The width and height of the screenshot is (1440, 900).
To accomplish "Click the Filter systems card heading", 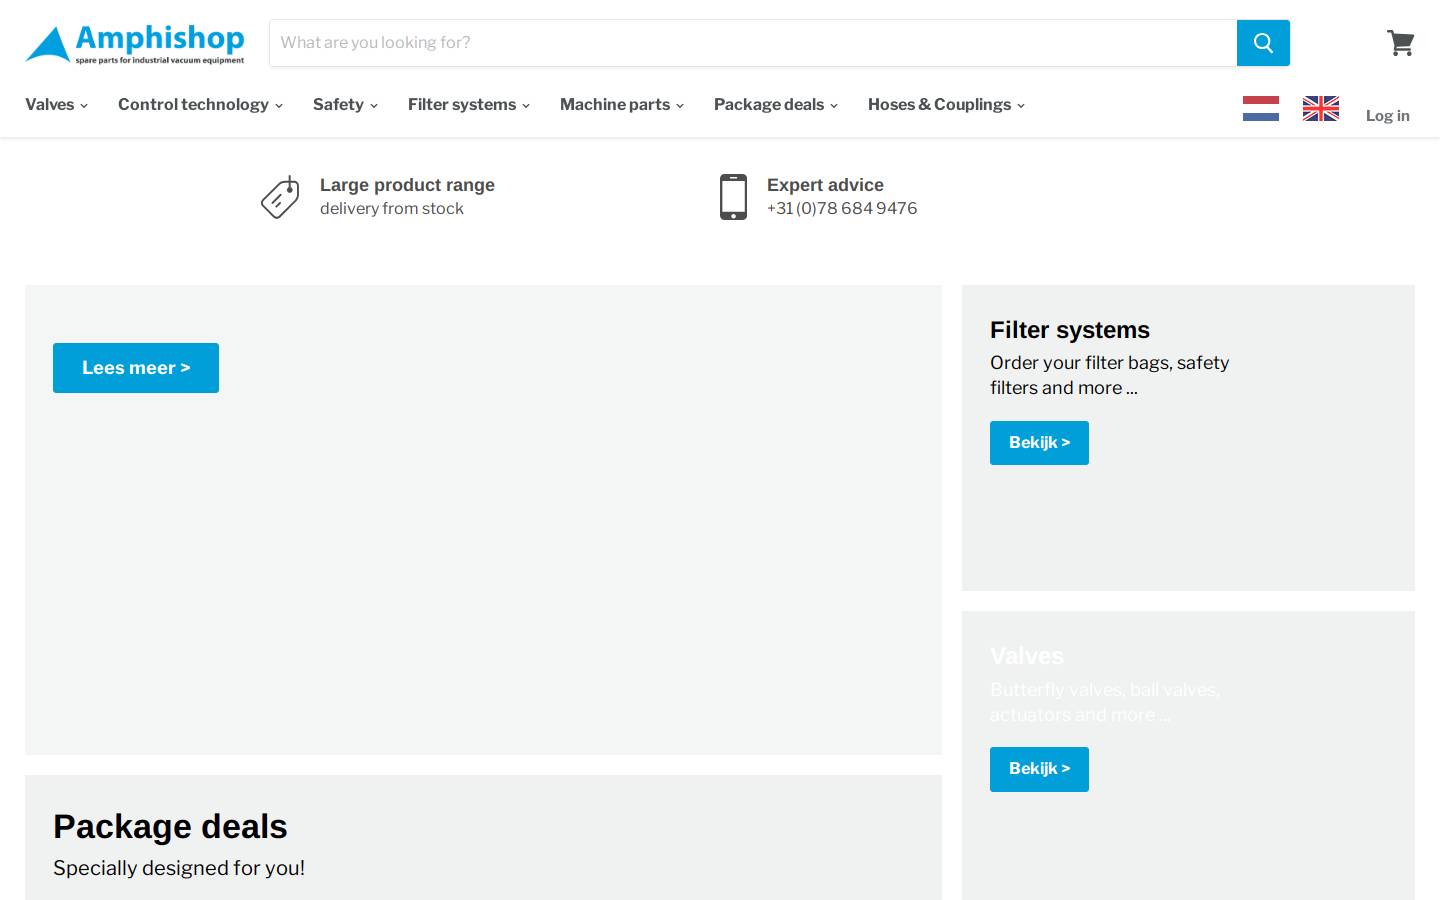I will point(1070,330).
